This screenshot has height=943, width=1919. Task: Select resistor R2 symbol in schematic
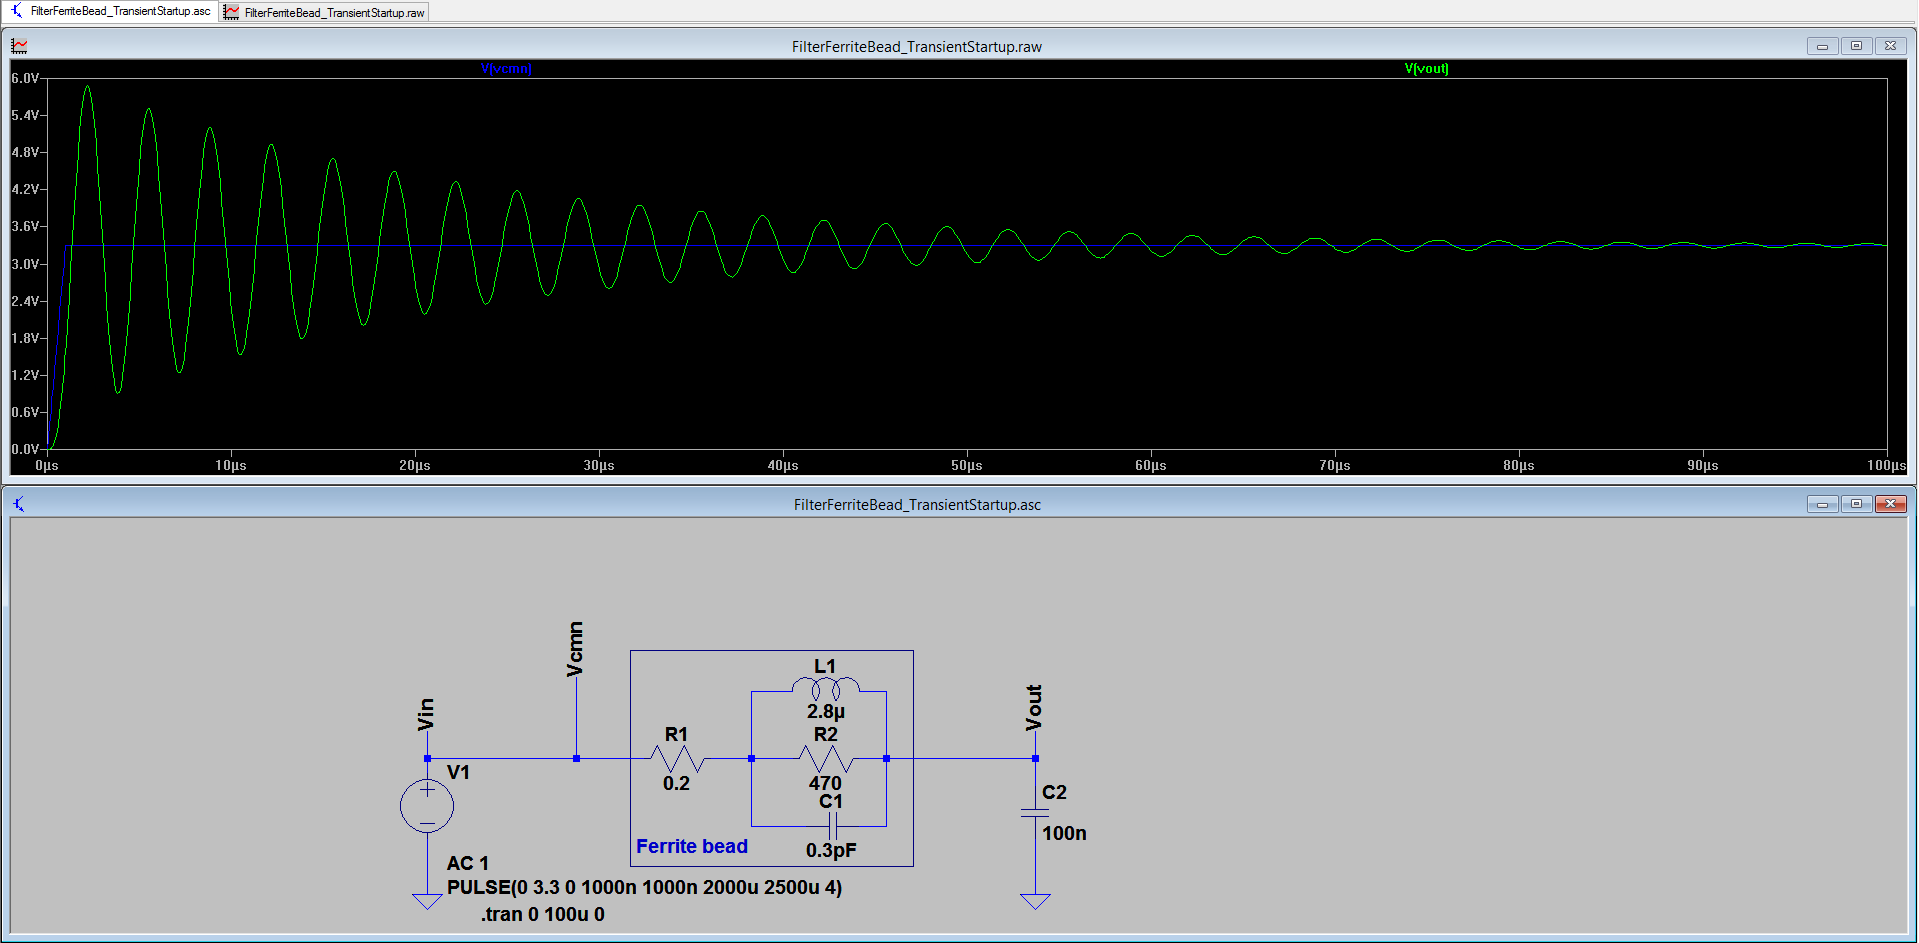826,758
